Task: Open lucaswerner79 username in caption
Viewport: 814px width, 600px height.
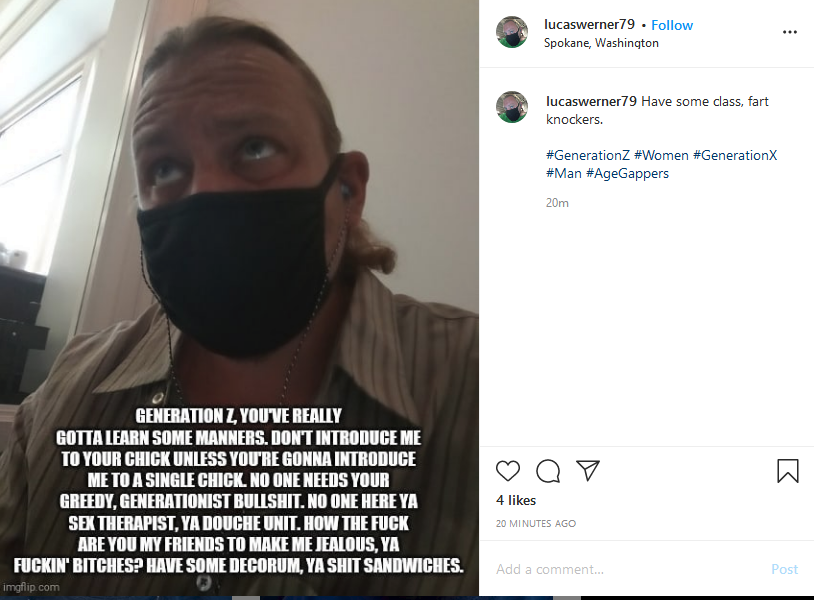Action: (591, 101)
